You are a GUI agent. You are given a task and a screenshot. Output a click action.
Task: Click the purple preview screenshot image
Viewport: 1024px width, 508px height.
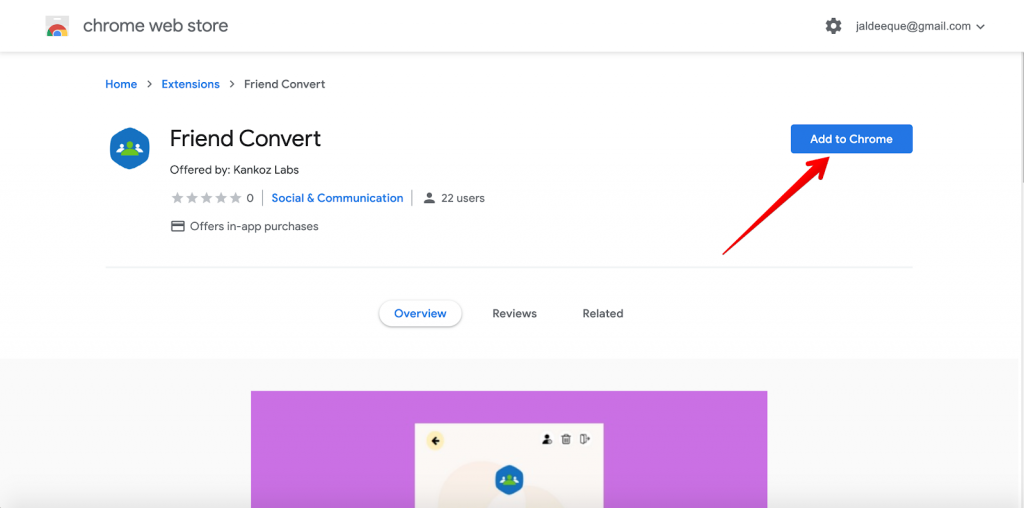(x=509, y=449)
